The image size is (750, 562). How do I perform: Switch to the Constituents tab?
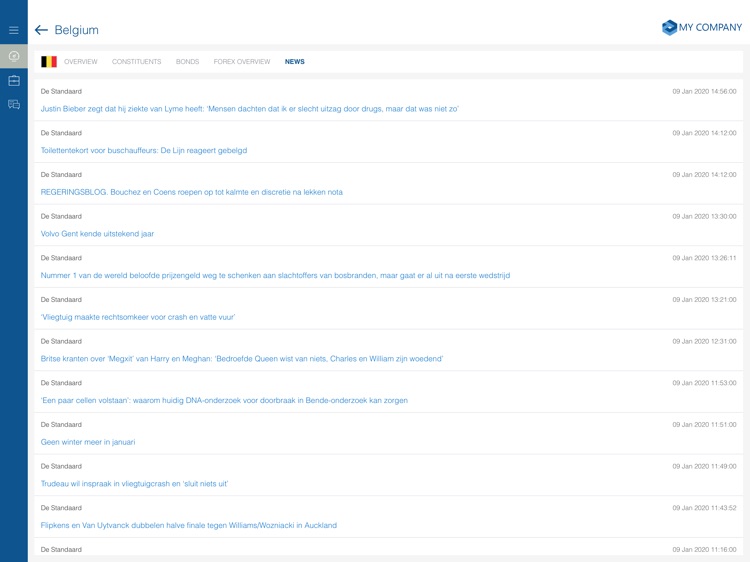click(x=136, y=62)
